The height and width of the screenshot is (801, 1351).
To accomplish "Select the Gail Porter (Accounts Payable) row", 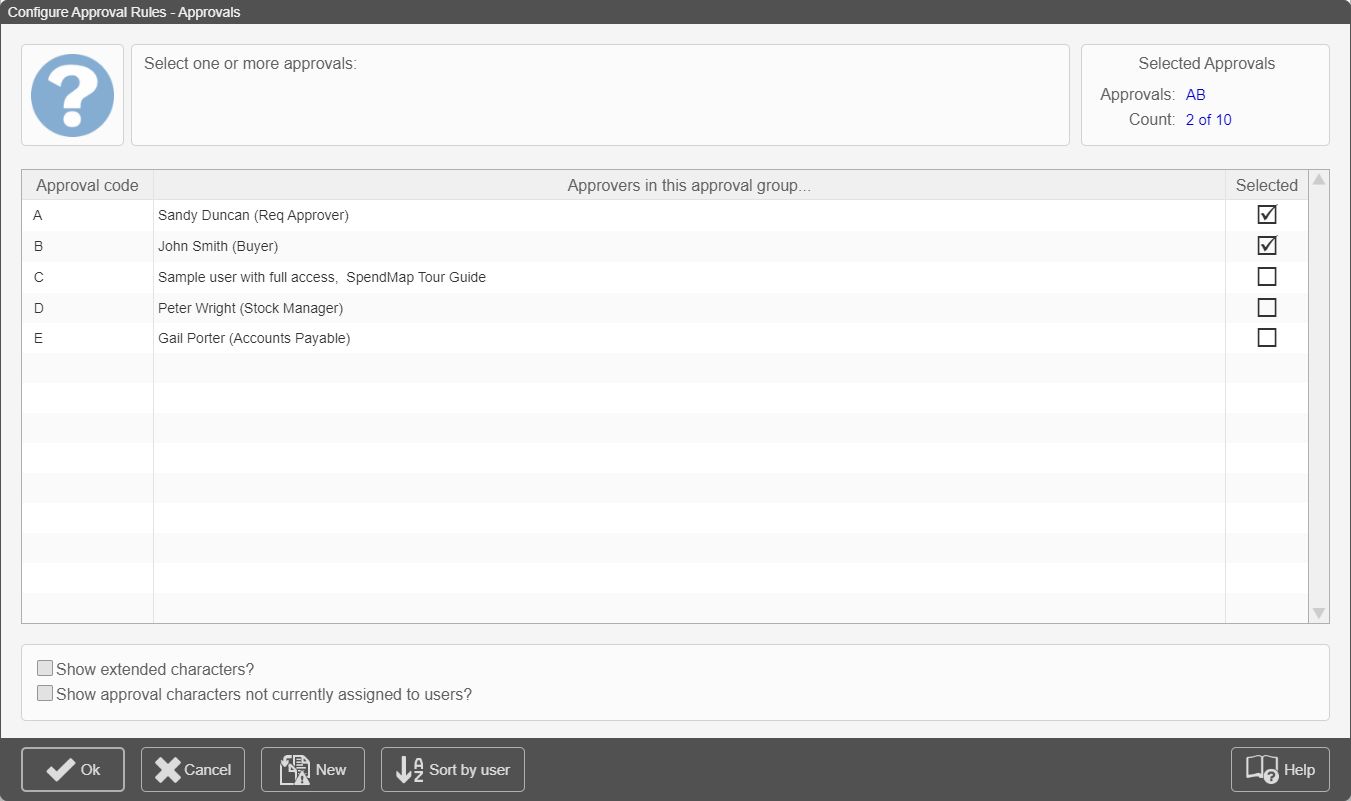I will pos(665,338).
